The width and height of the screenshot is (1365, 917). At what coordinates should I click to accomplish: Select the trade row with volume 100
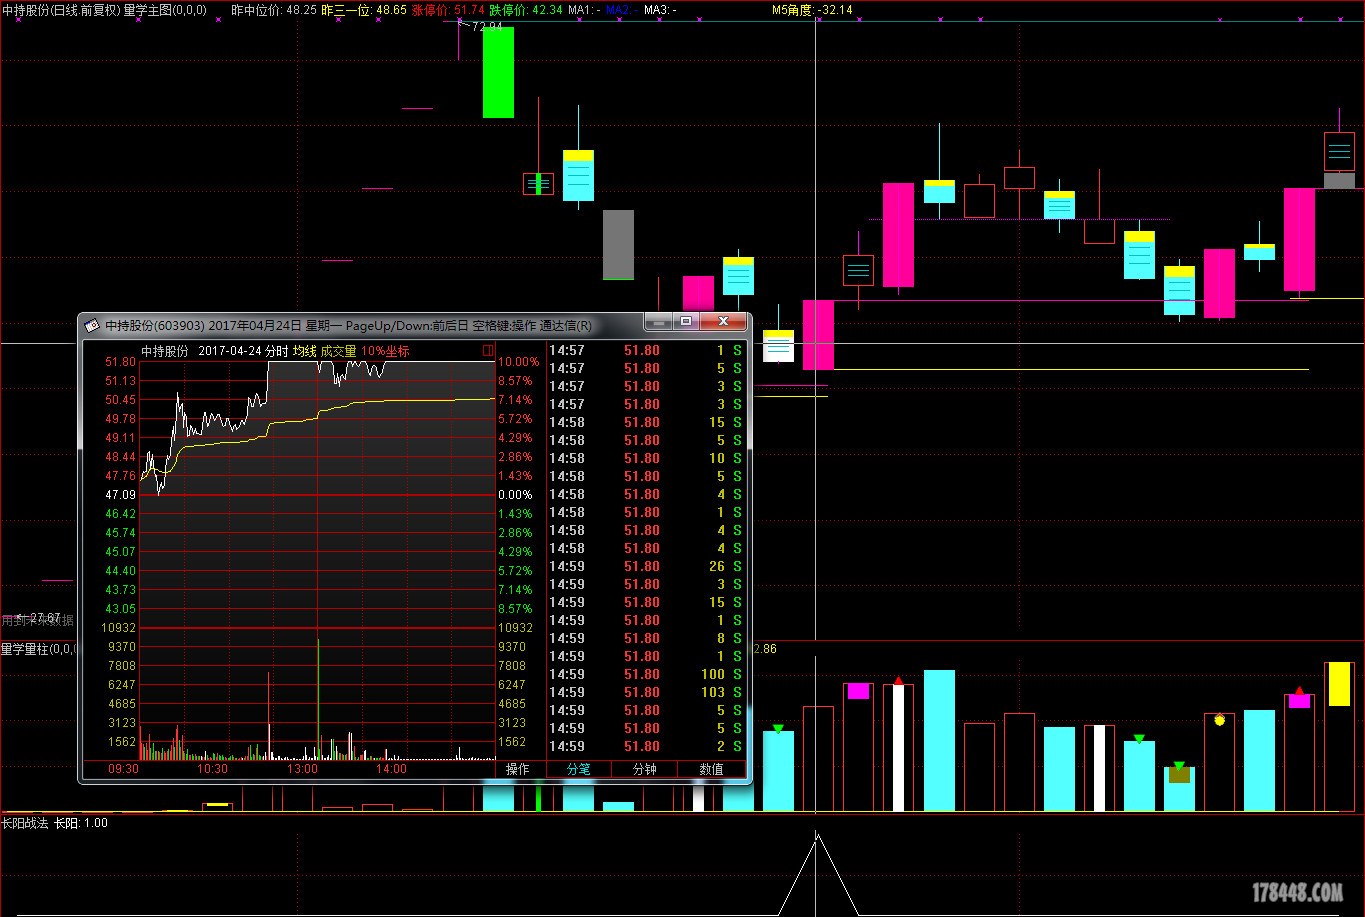click(x=646, y=674)
